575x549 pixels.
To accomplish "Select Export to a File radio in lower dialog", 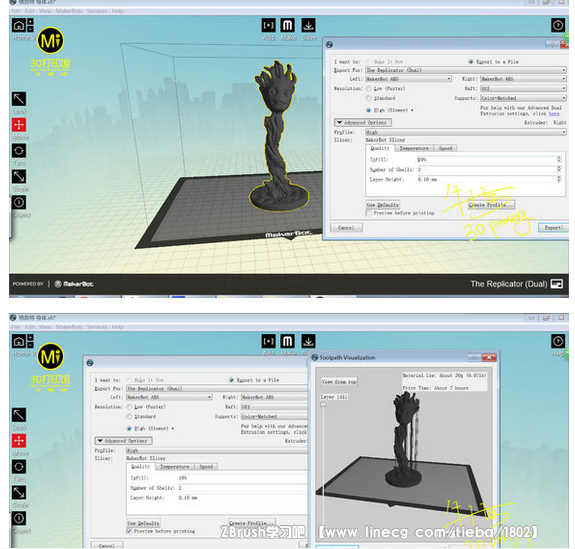I will pos(231,380).
